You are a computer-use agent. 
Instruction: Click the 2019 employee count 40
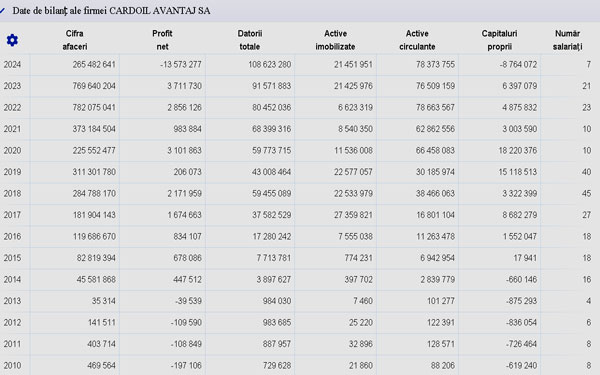point(587,172)
